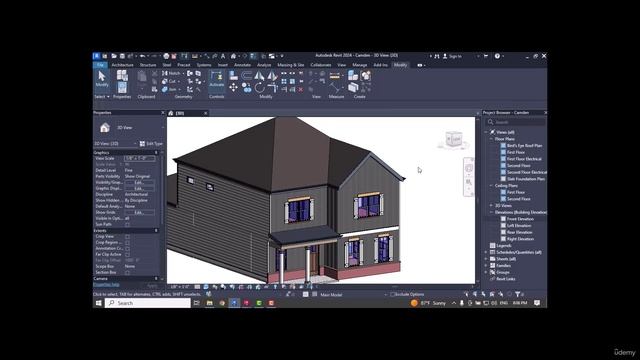Open the Structure ribbon tab
640x360 pixels.
[148, 65]
